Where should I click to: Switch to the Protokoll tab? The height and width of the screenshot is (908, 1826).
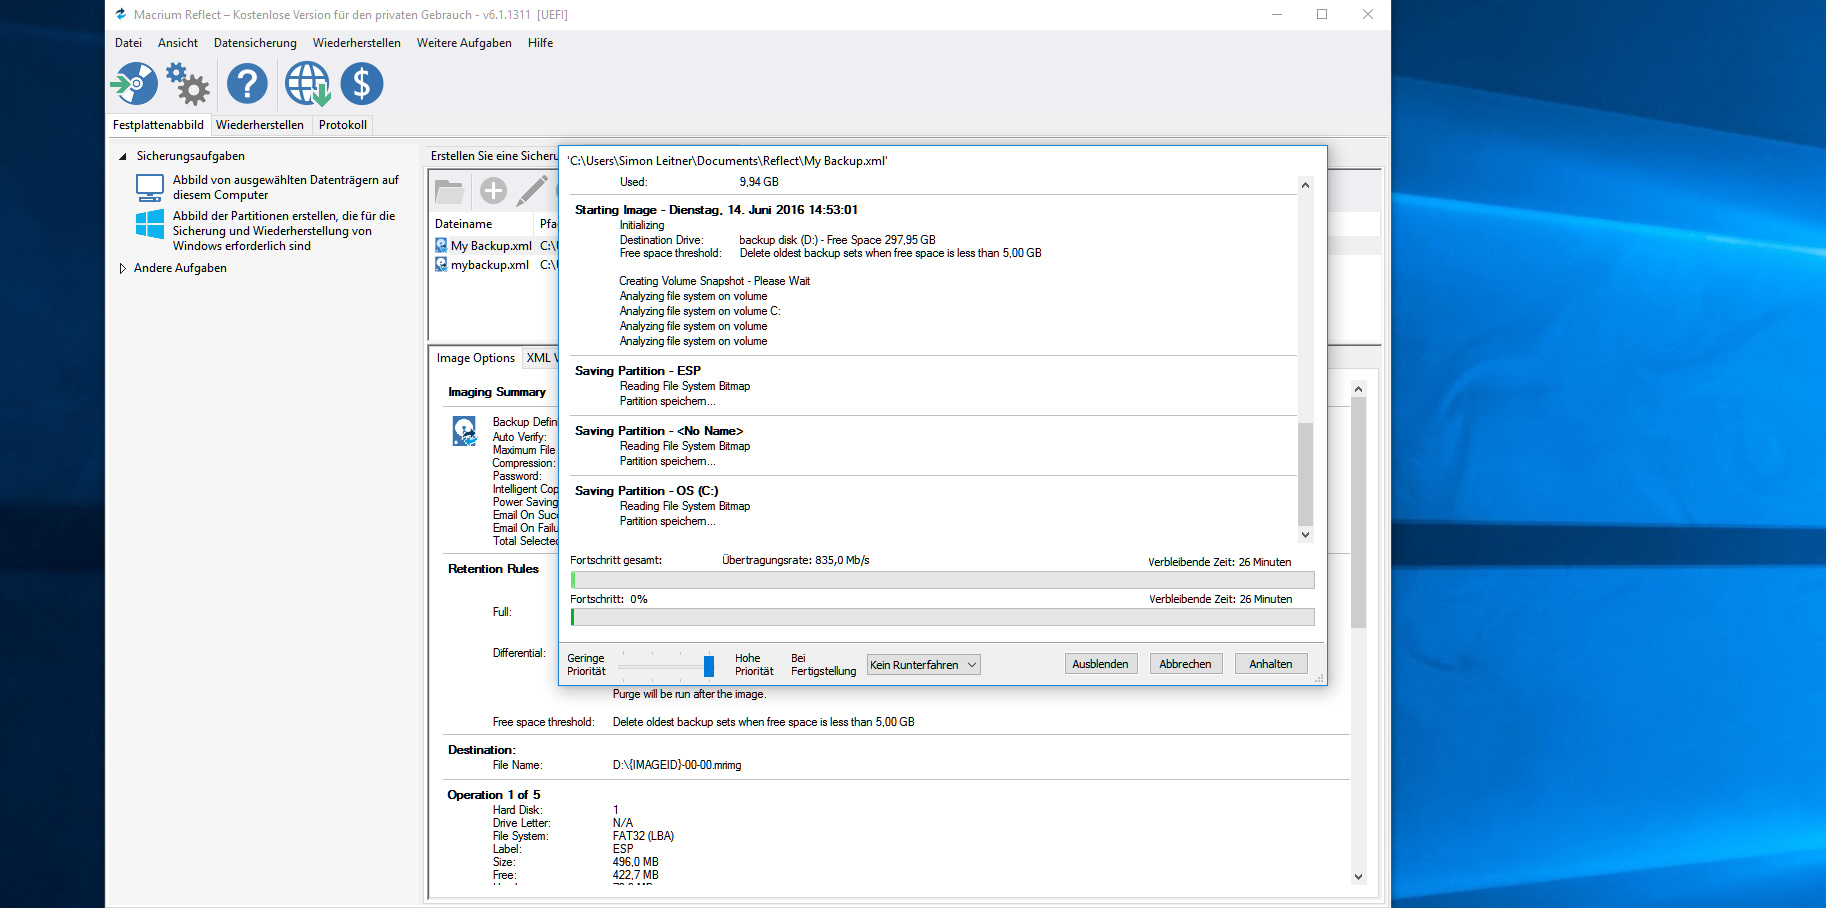[x=343, y=125]
